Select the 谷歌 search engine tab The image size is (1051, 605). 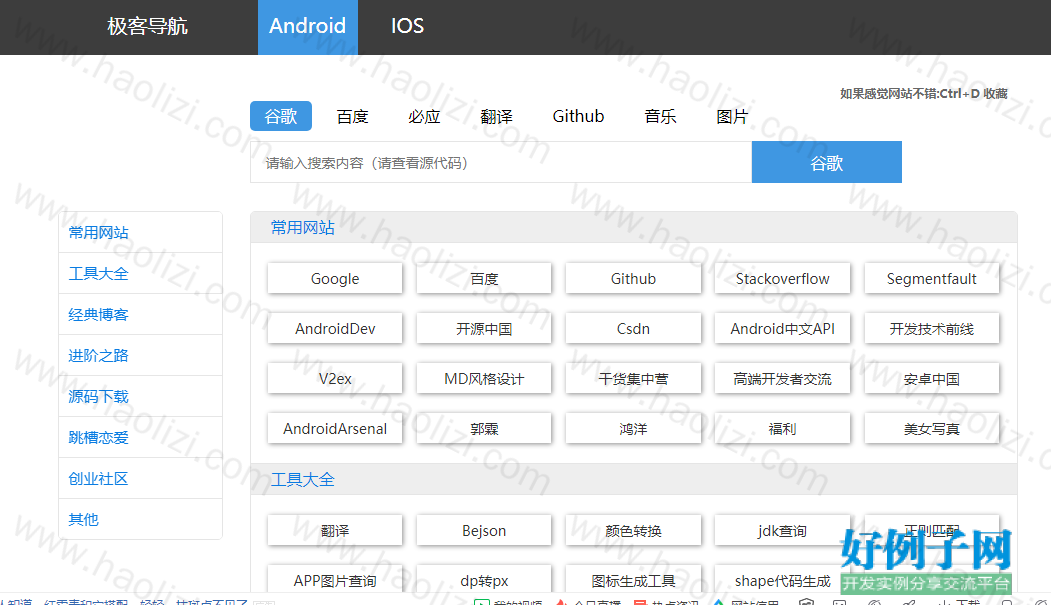click(281, 116)
